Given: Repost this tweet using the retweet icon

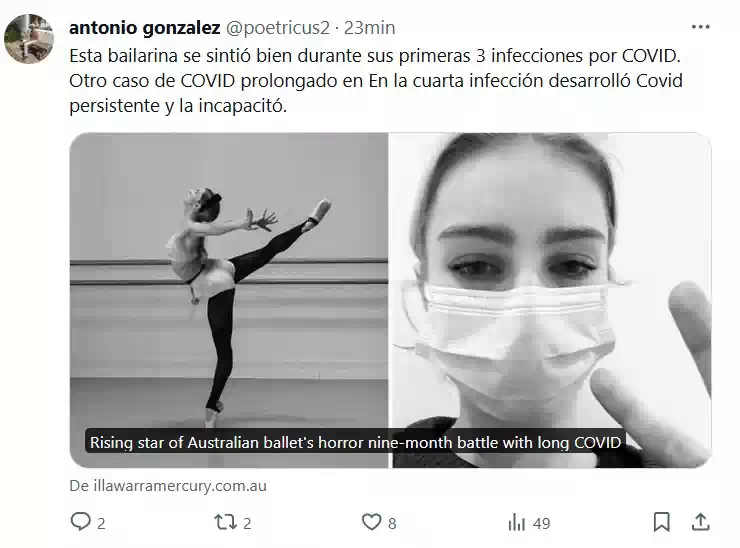Looking at the screenshot, I should 225,523.
